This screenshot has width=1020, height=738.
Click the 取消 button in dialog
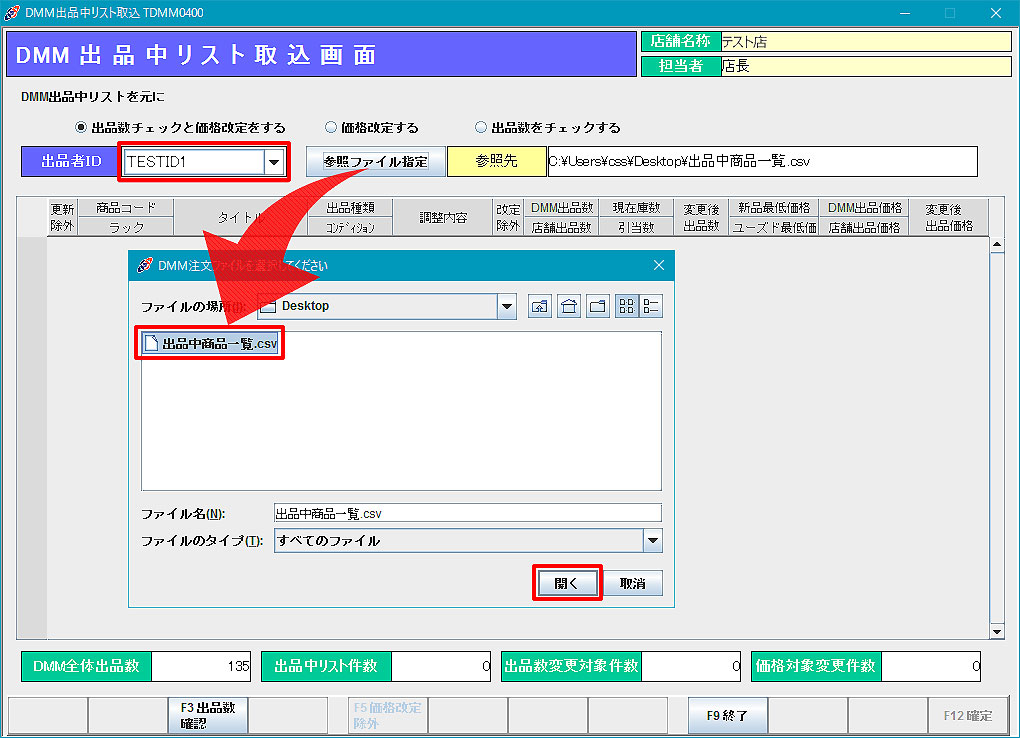coord(633,583)
